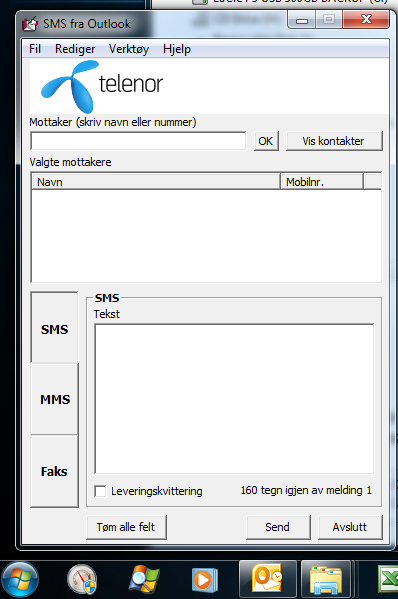Image resolution: width=398 pixels, height=599 pixels.
Task: Launch Windows Media Player from taskbar
Action: tap(205, 580)
